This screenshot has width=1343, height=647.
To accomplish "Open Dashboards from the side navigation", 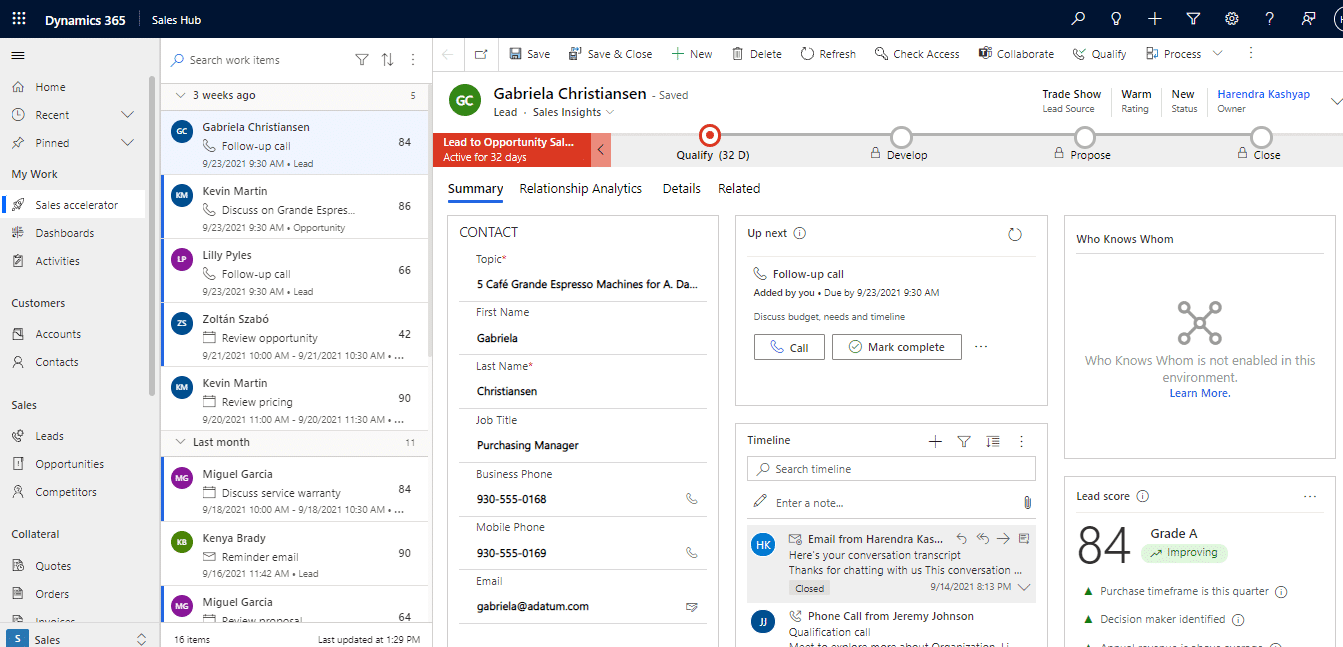I will click(x=64, y=233).
